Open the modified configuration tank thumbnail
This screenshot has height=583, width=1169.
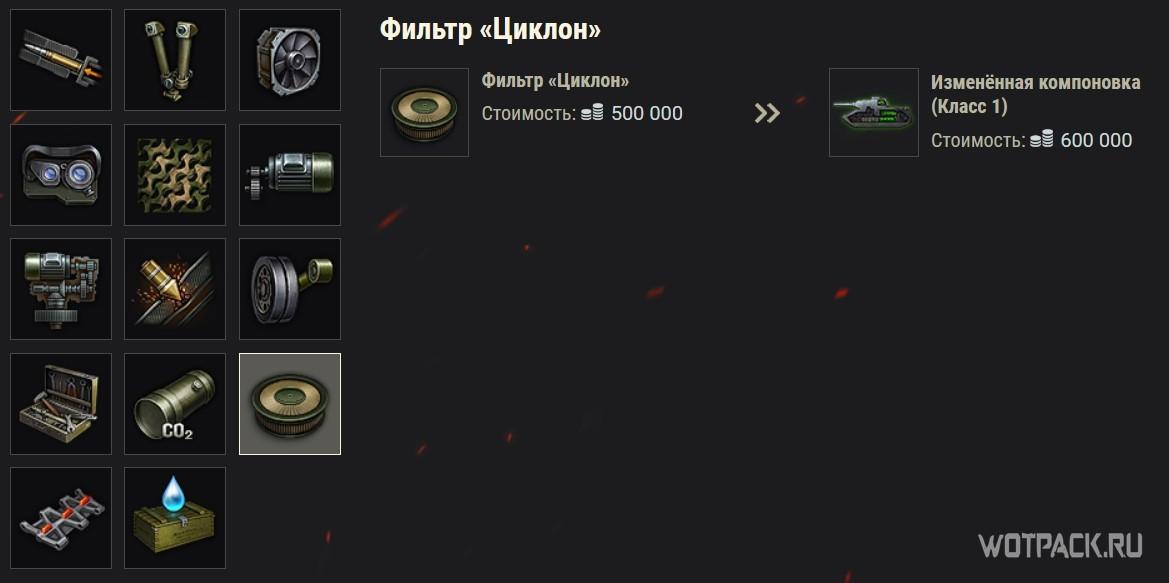(x=874, y=113)
